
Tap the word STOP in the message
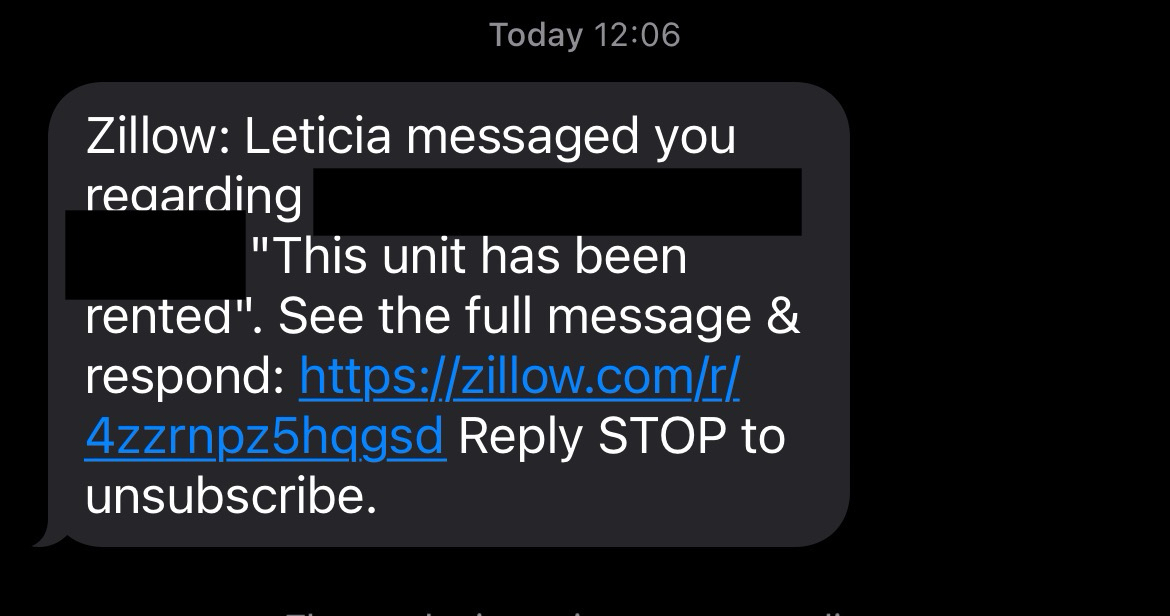tap(662, 437)
